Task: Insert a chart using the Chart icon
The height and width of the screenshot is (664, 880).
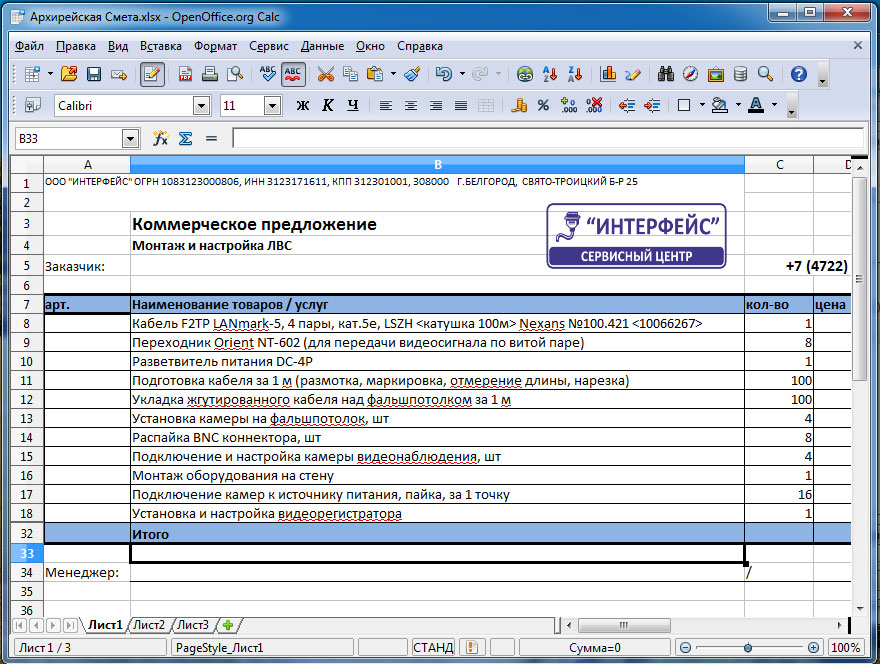Action: pyautogui.click(x=608, y=74)
